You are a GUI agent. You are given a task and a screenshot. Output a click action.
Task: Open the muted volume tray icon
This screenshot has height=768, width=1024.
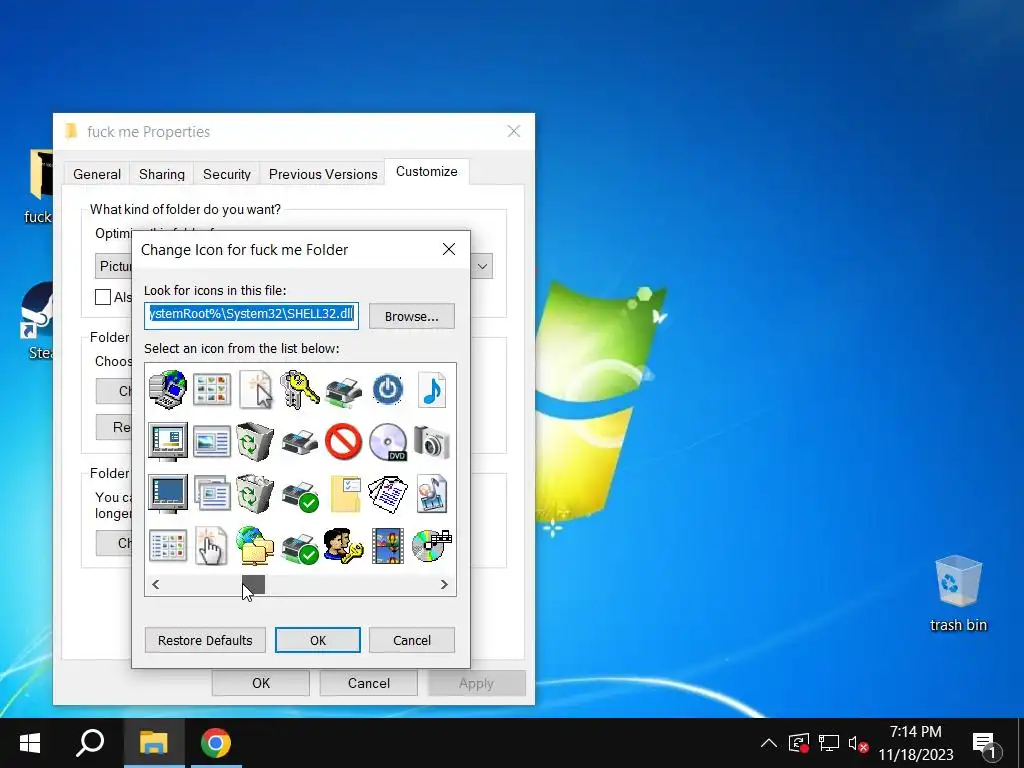tap(857, 743)
